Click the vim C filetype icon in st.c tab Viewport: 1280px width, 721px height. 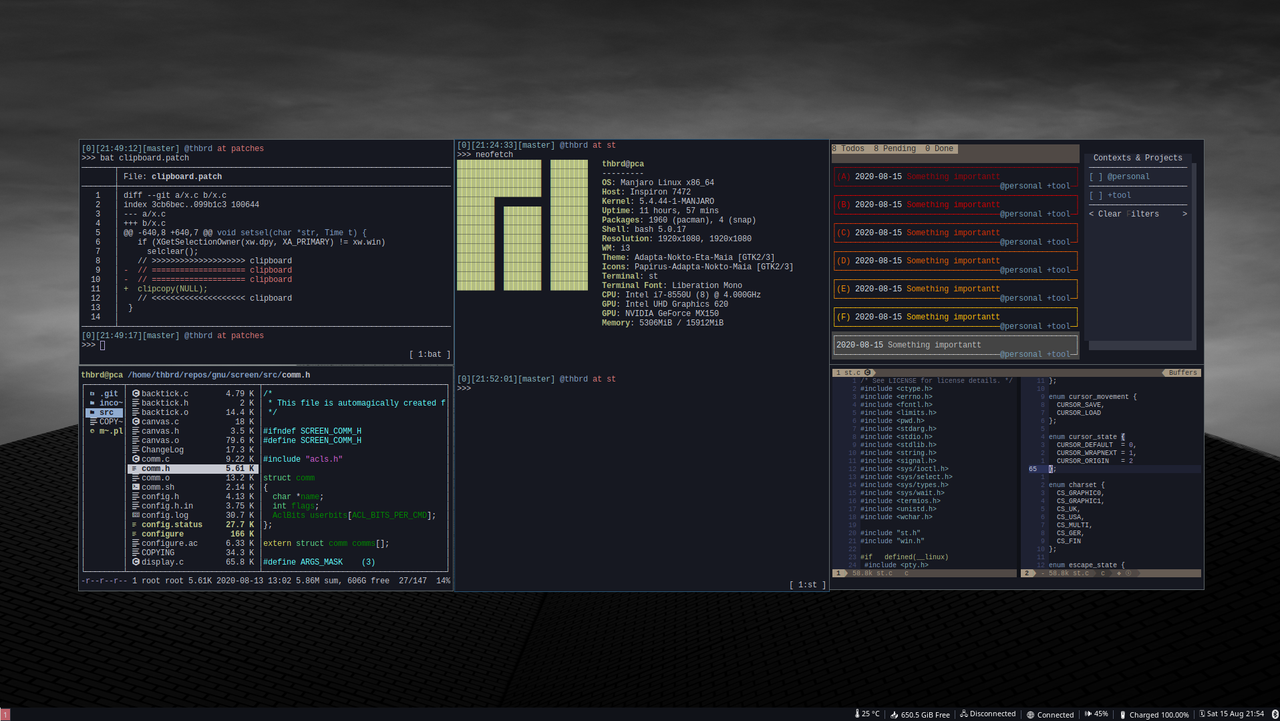click(x=869, y=373)
